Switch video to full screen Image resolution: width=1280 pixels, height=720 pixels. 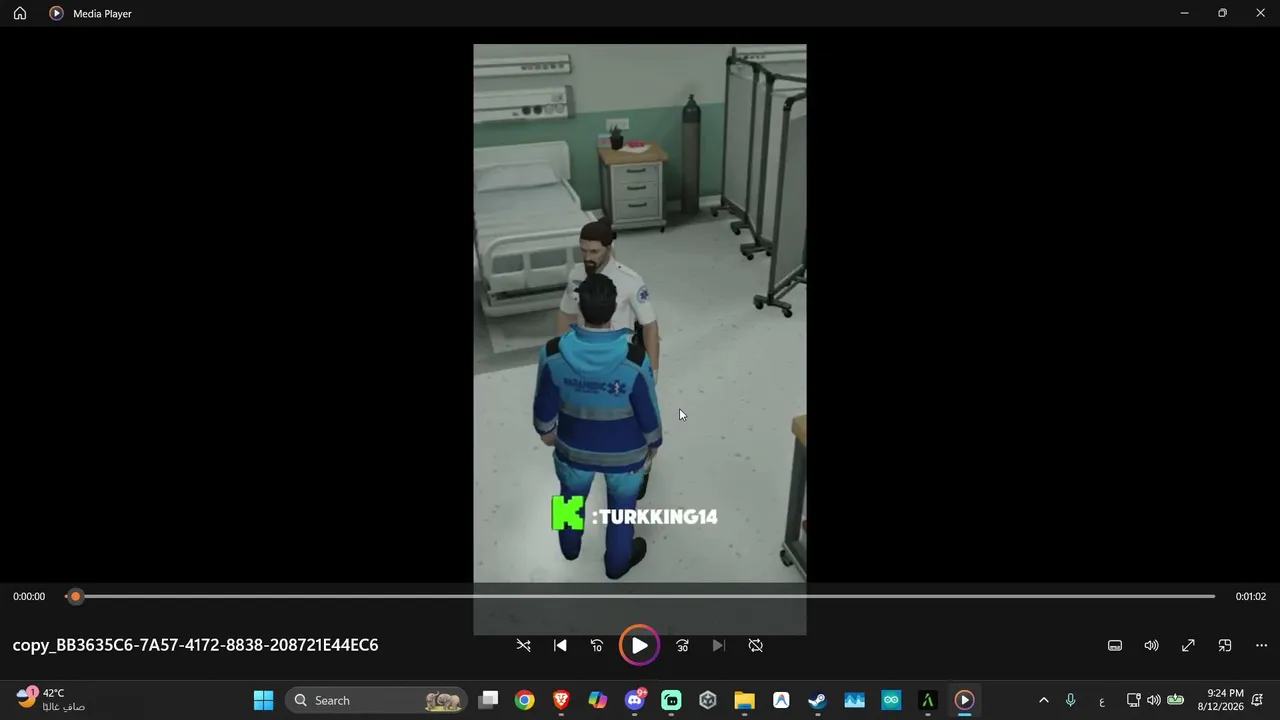click(x=1188, y=646)
